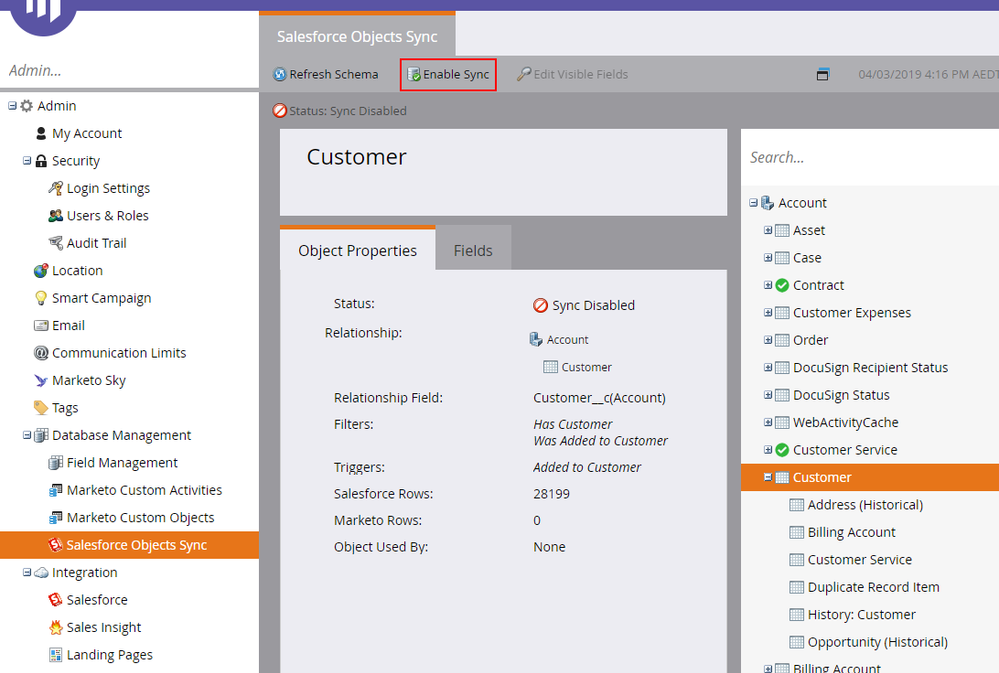Click the Edit Visible Fields wrench icon

click(x=524, y=75)
